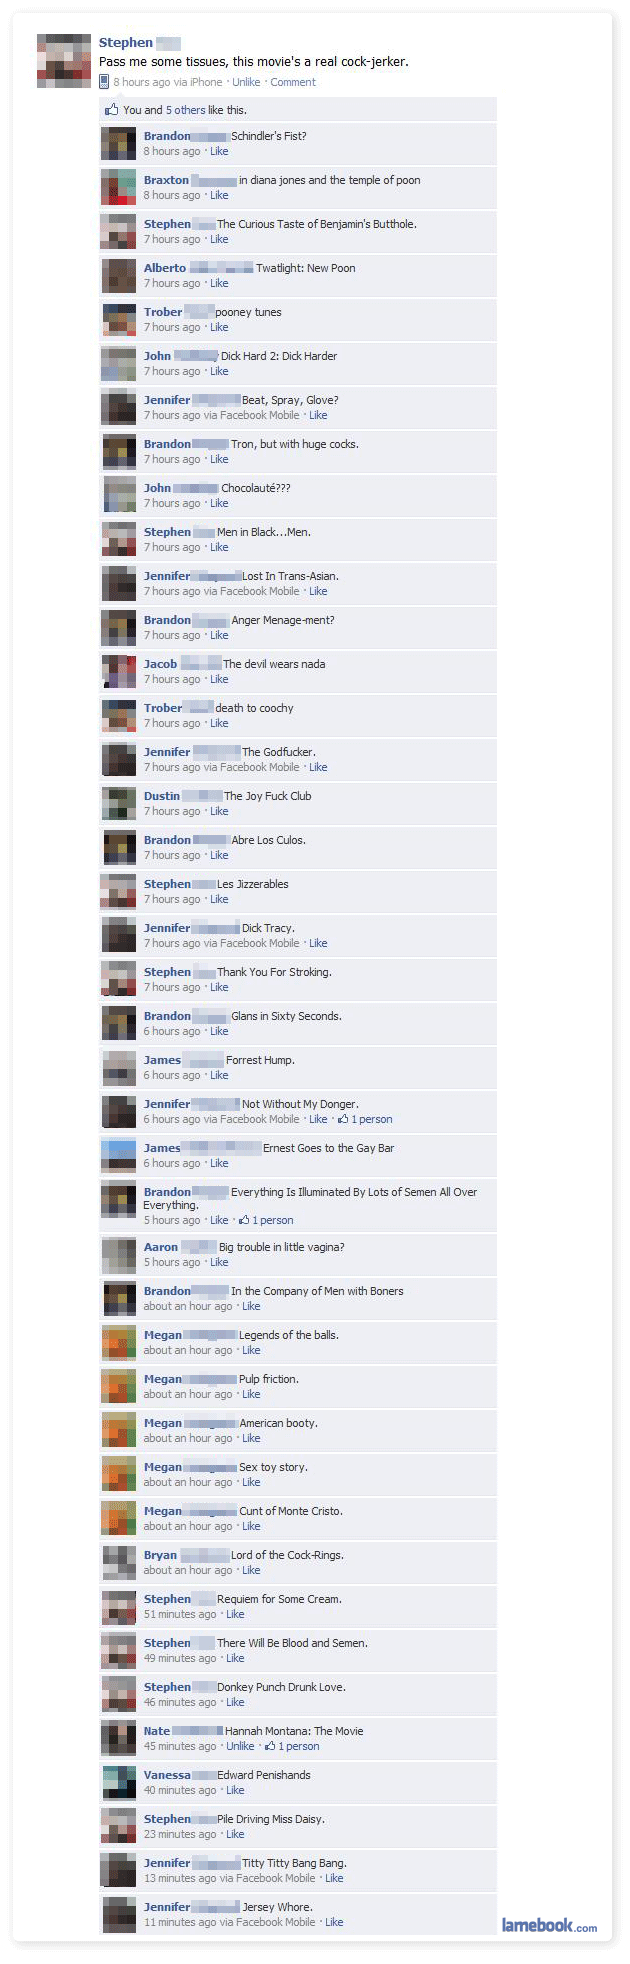Click thumbs-up '1 person' on 'Not Without My Donger'
This screenshot has width=630, height=1964.
pyautogui.click(x=365, y=1119)
